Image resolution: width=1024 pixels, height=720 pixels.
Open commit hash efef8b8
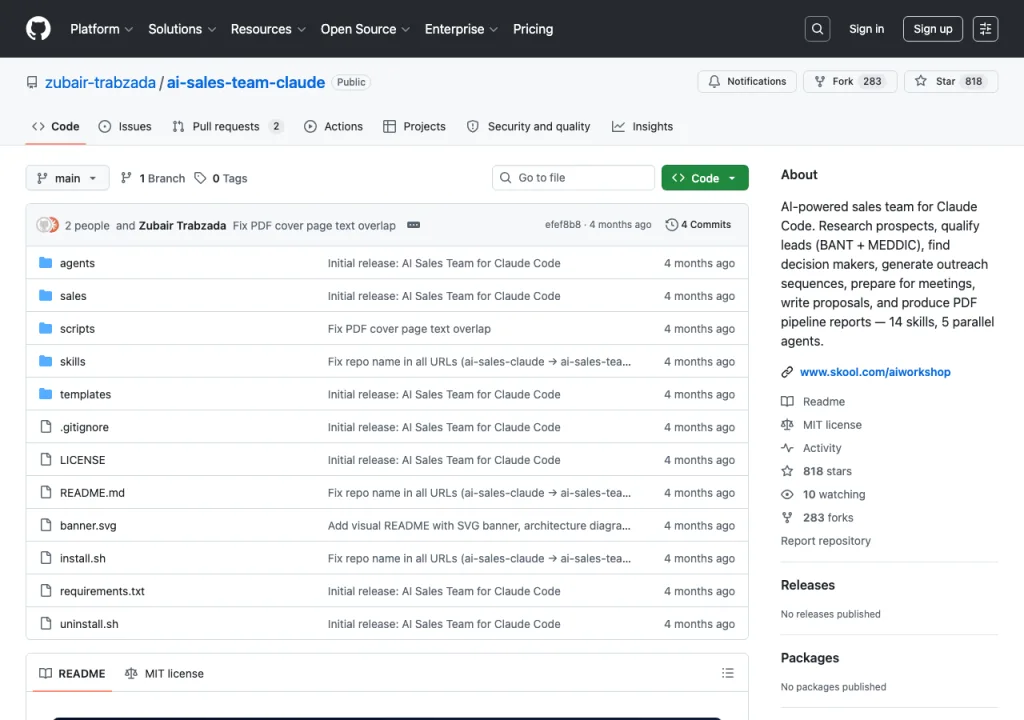[562, 225]
